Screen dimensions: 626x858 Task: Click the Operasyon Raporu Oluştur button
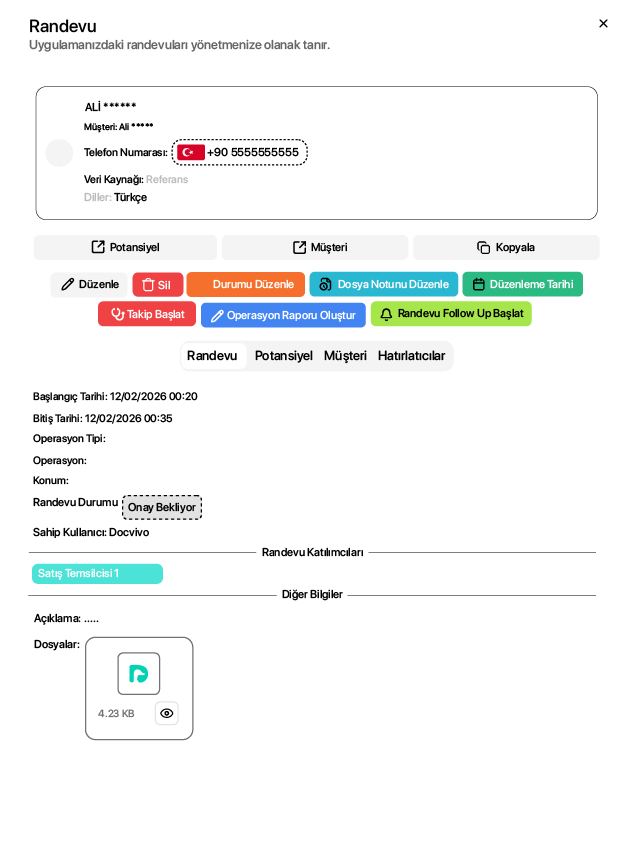tap(283, 315)
